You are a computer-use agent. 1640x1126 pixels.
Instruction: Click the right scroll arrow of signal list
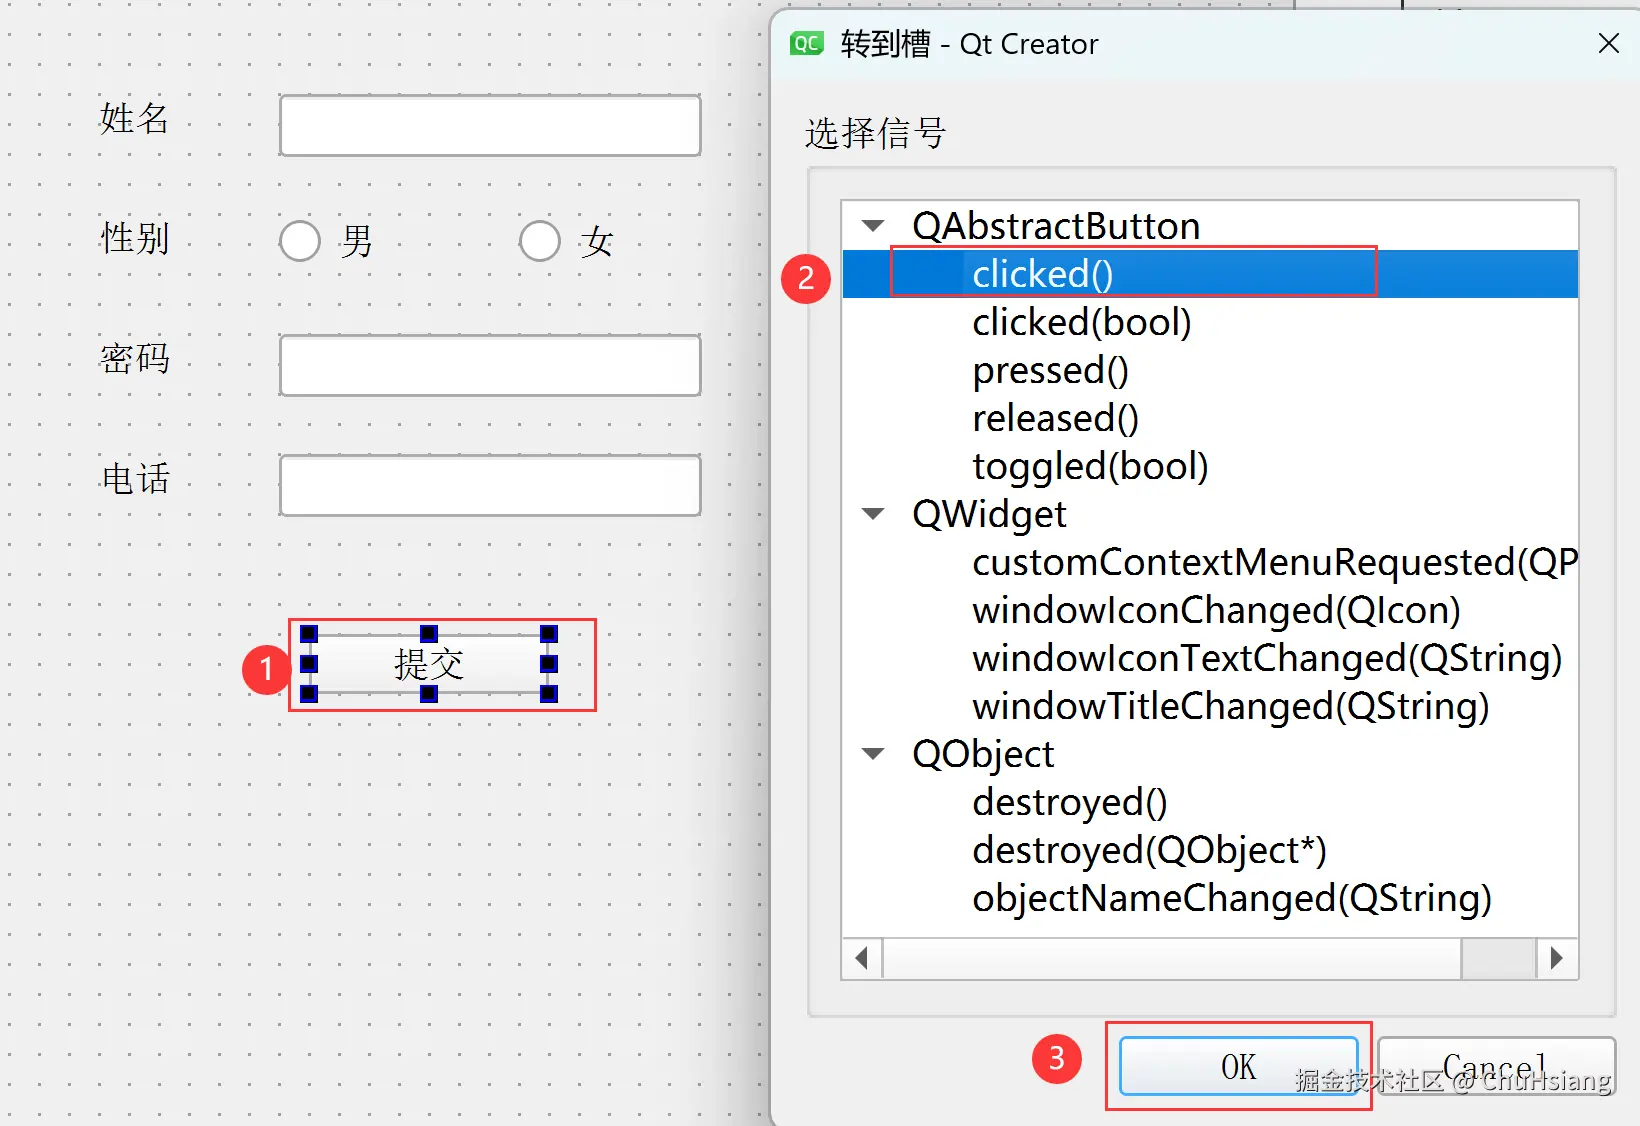[1557, 958]
